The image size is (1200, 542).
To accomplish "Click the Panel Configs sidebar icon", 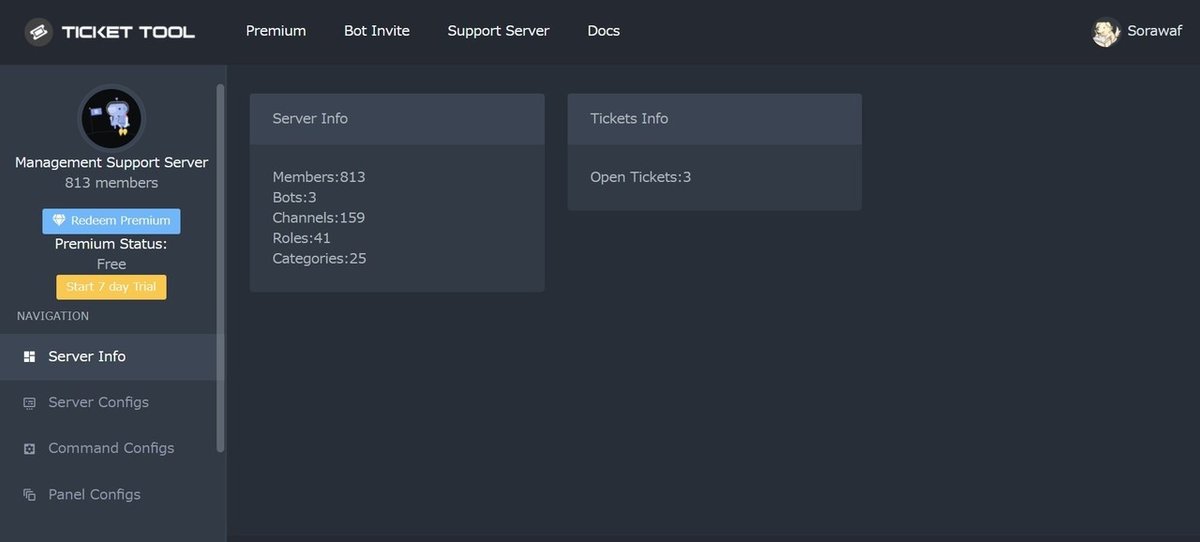I will point(29,495).
